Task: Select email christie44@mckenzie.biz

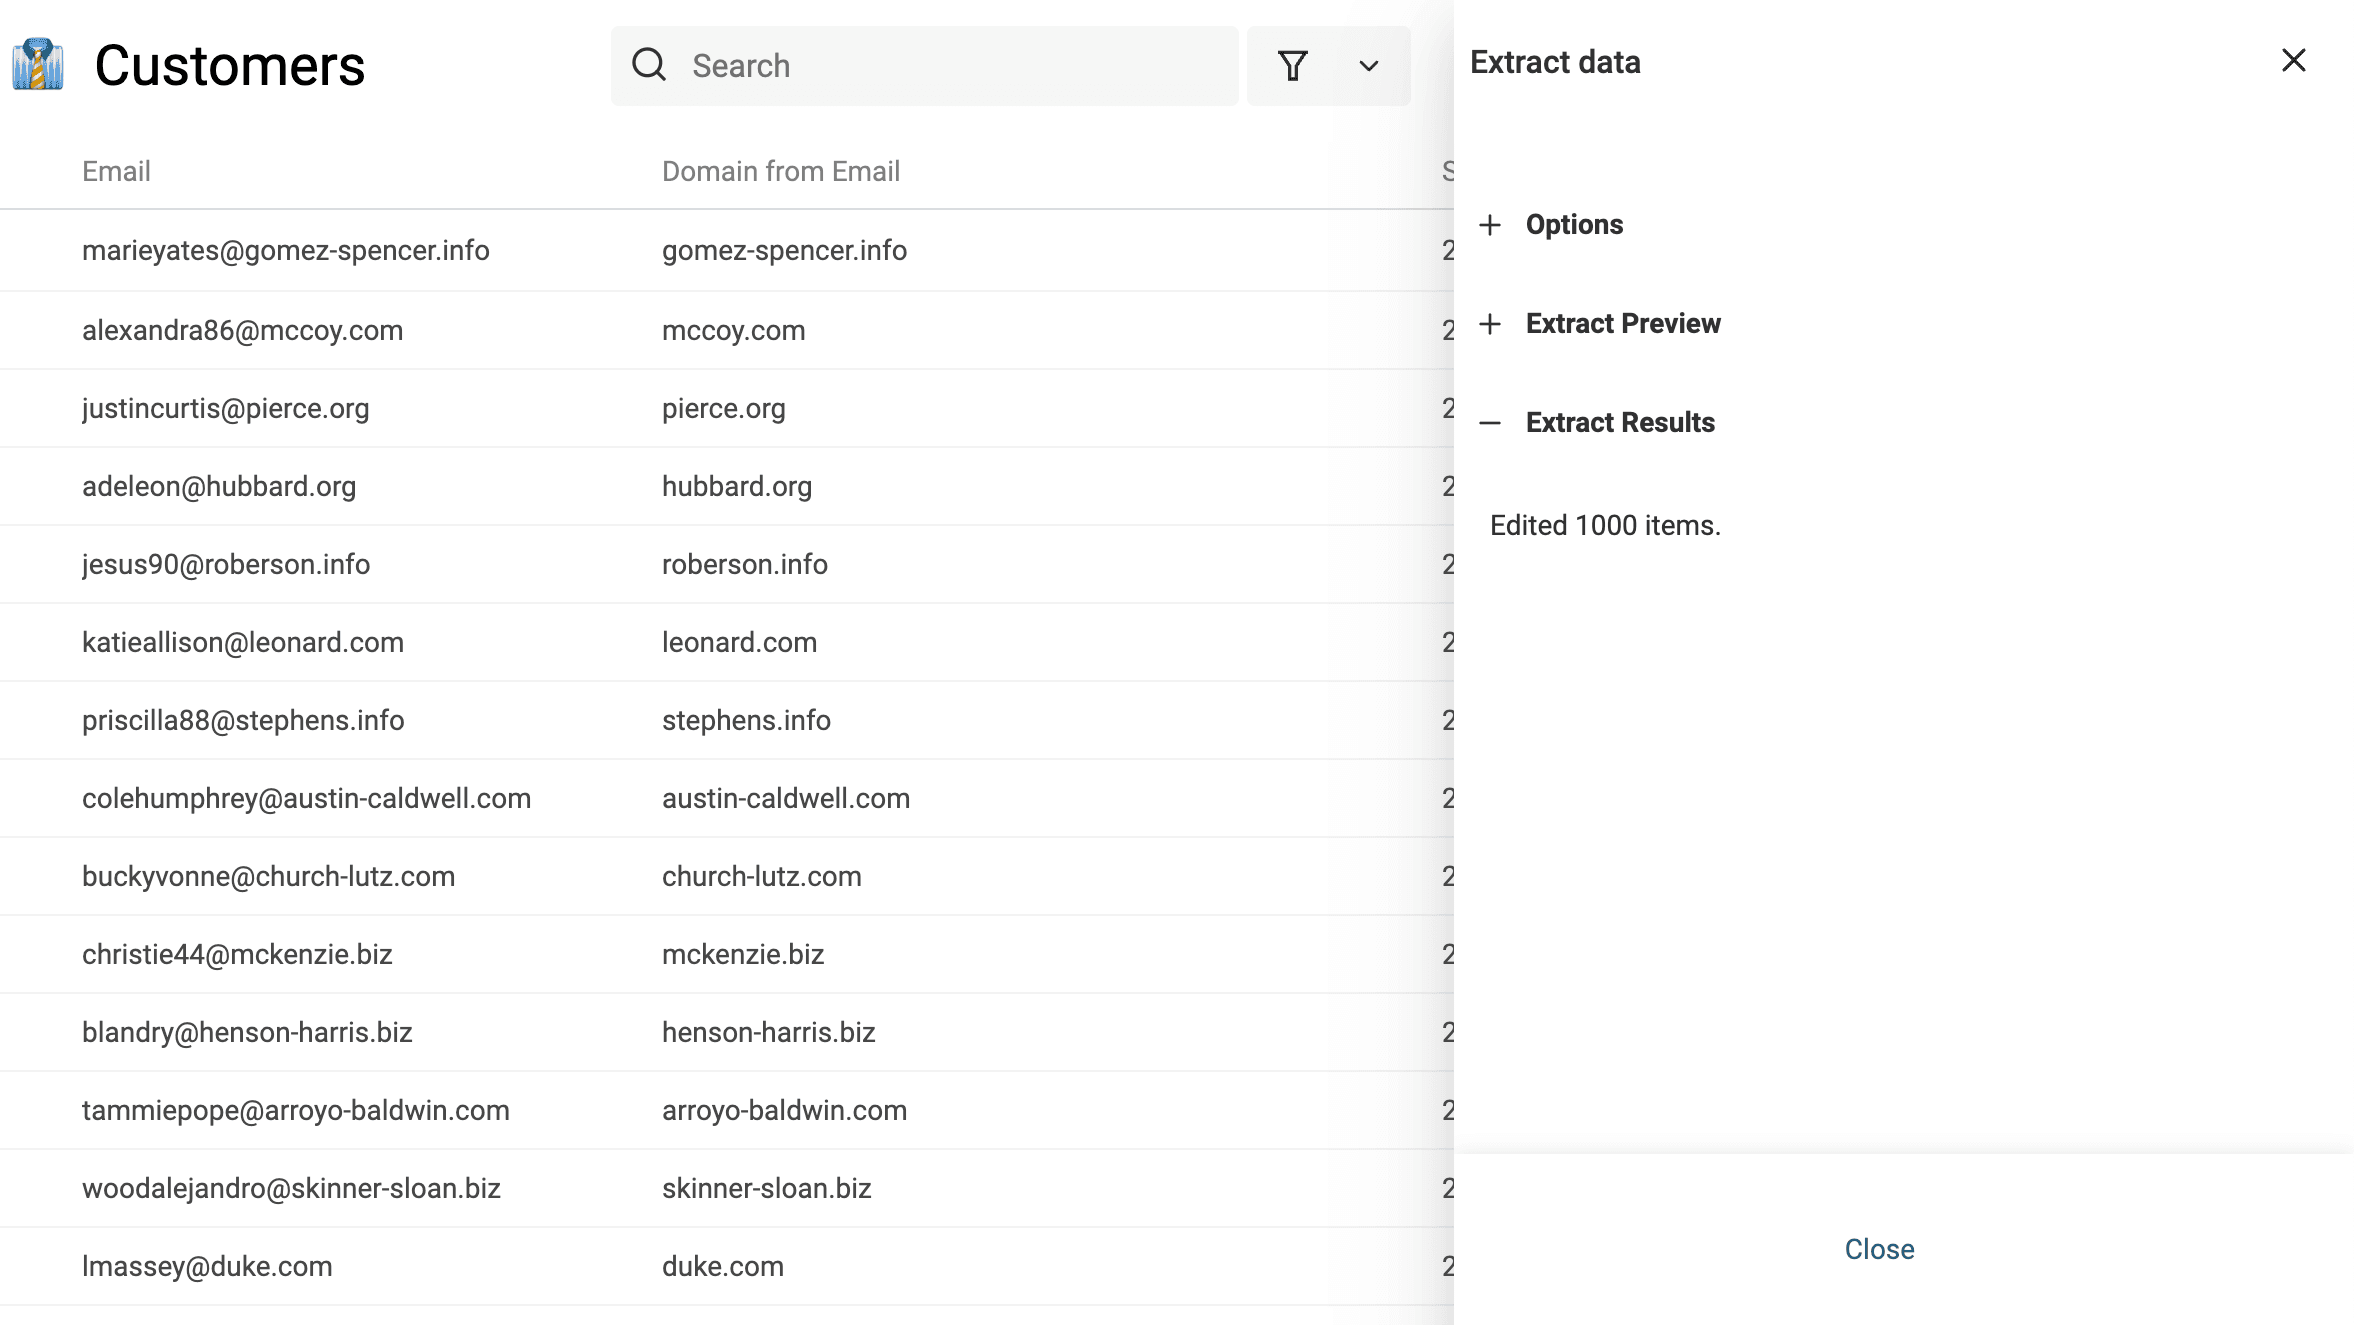Action: (x=237, y=954)
